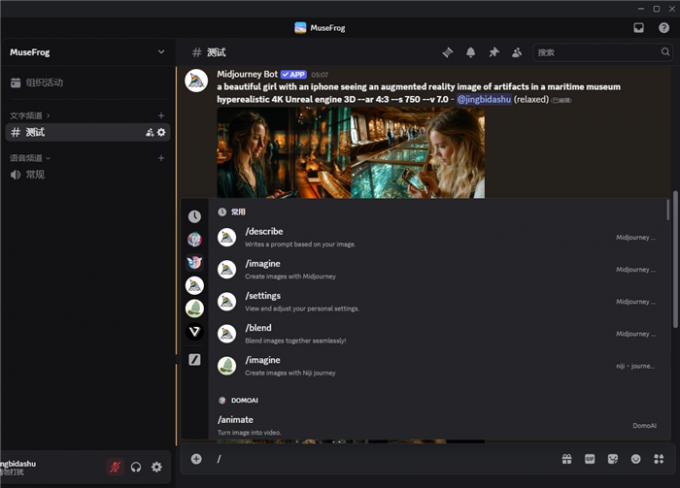Collapse the 语音频道 category
This screenshot has height=488, width=680.
[29, 158]
